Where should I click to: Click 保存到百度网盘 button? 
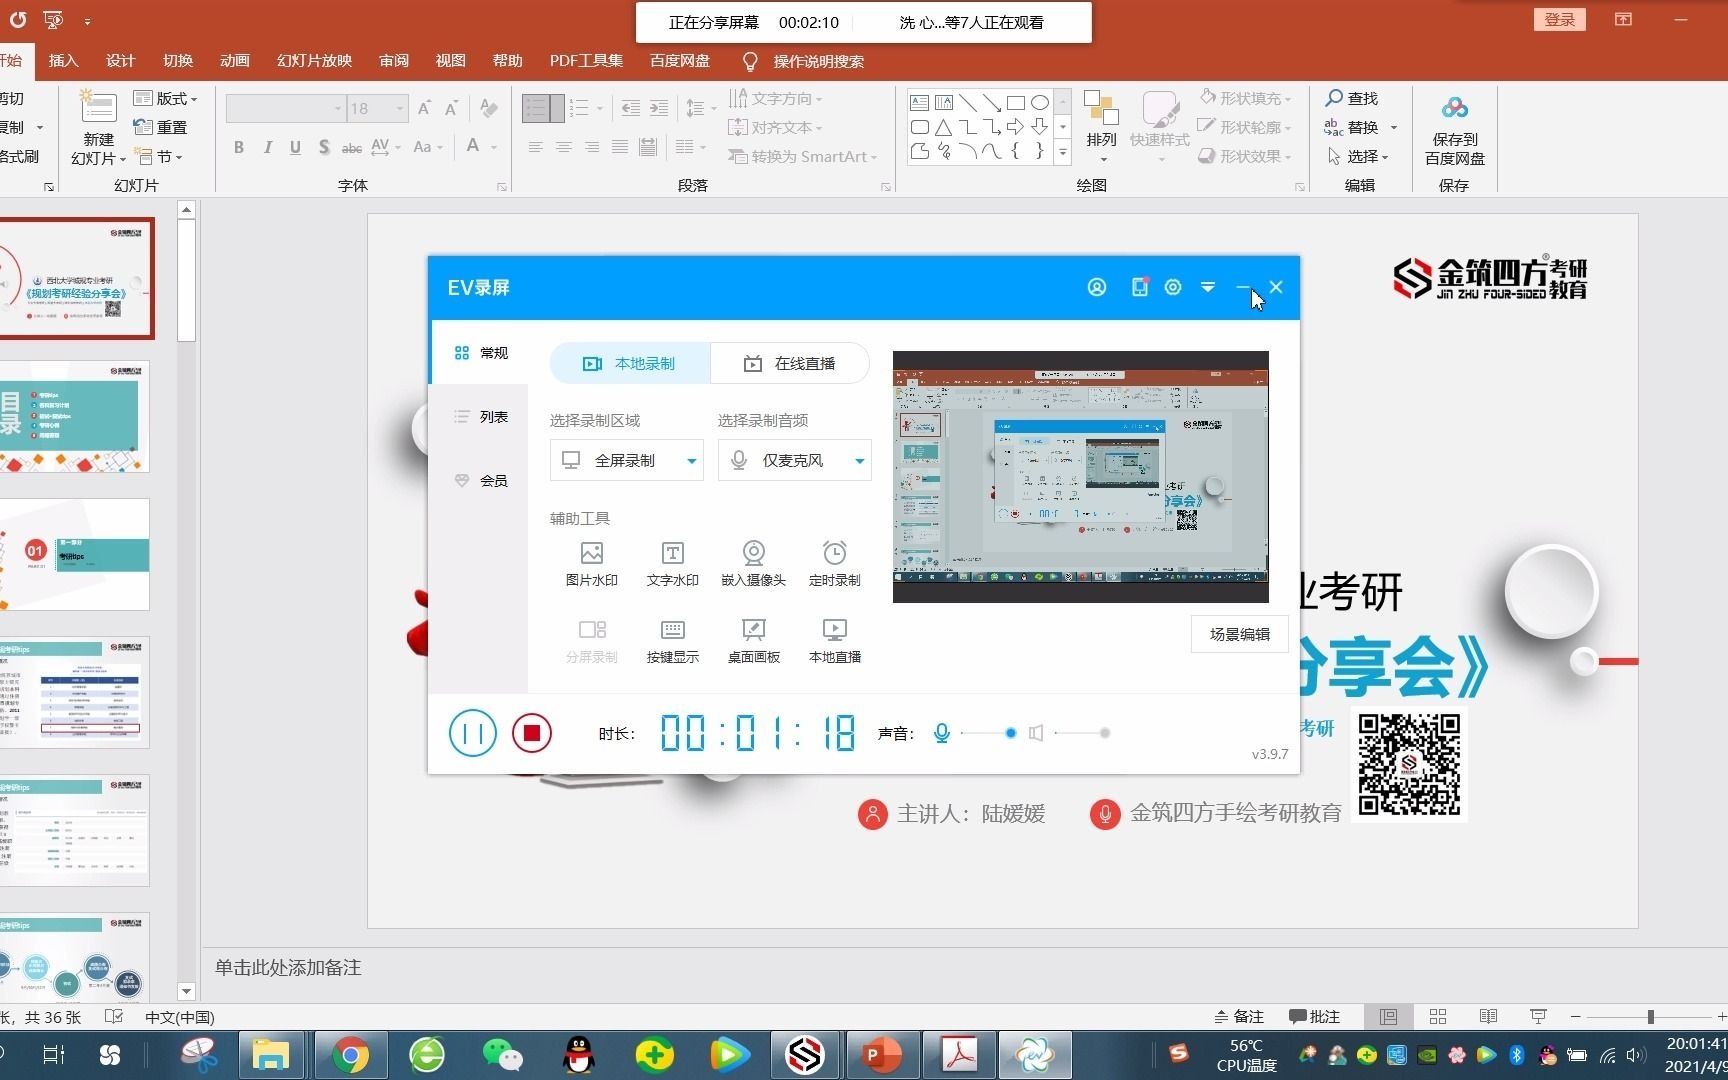click(1455, 130)
